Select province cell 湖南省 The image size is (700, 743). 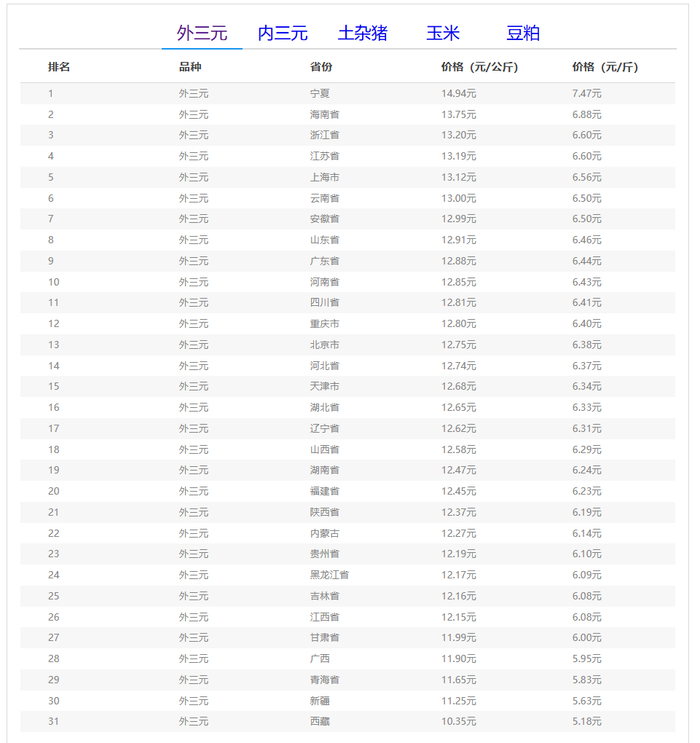pyautogui.click(x=325, y=470)
